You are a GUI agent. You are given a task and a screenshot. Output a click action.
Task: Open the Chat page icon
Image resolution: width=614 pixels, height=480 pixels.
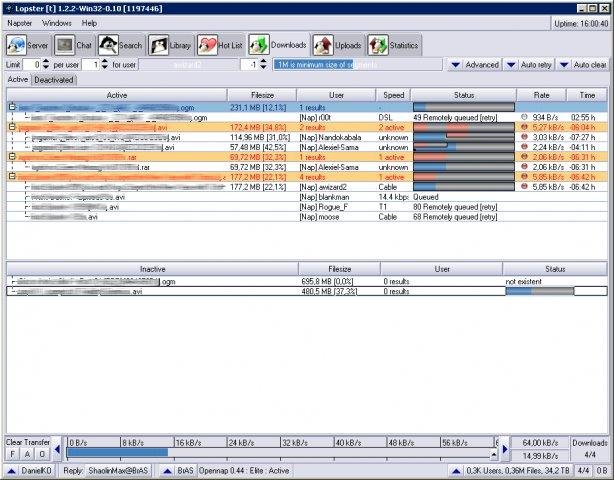point(65,45)
